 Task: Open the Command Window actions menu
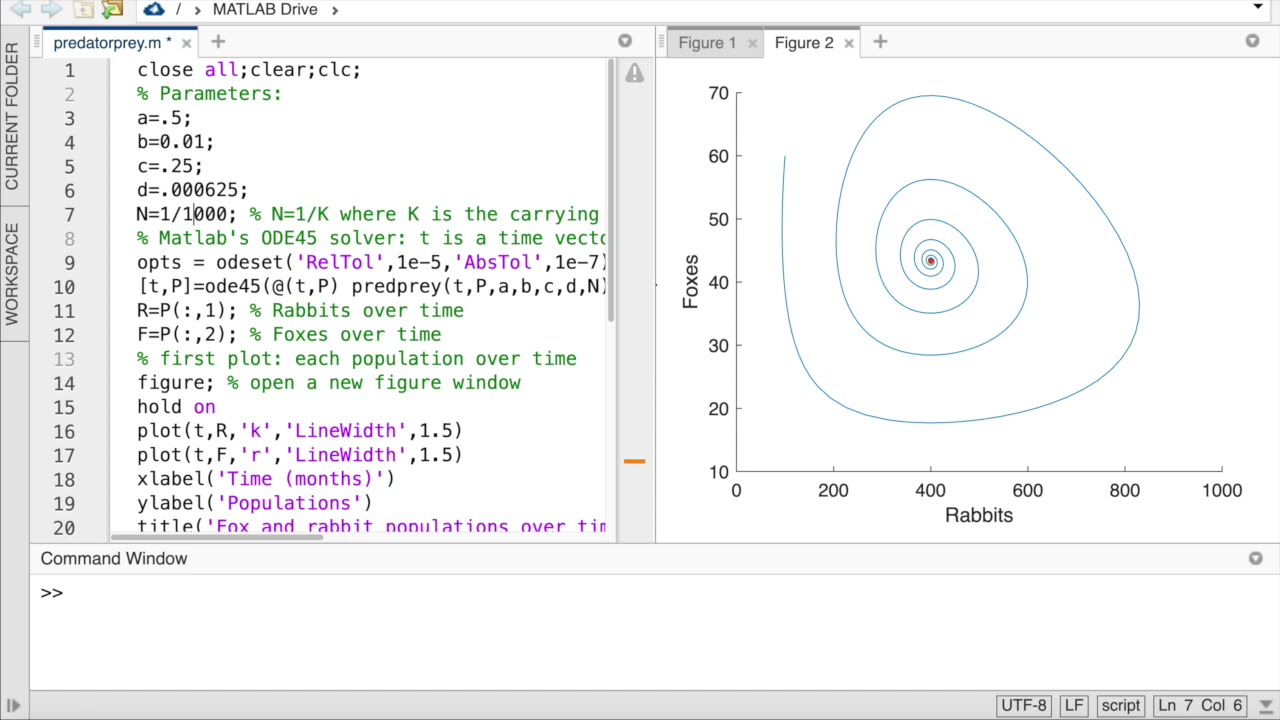click(x=1256, y=558)
